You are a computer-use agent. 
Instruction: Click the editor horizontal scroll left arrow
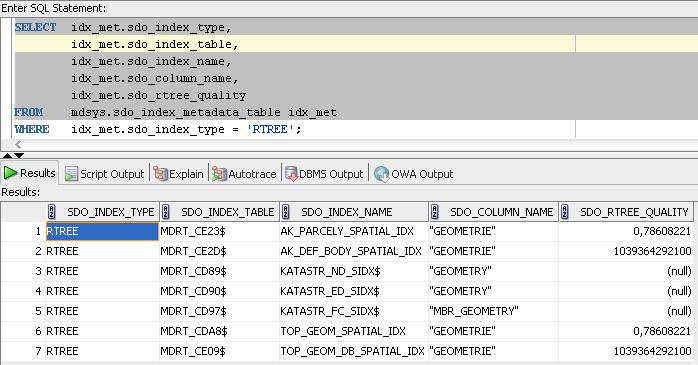click(18, 144)
